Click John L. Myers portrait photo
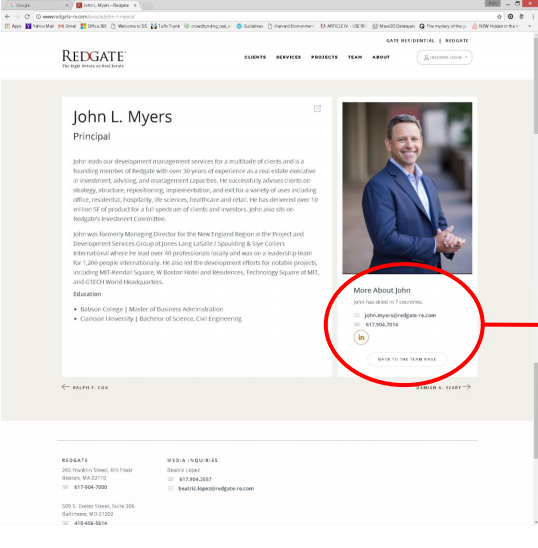 [407, 188]
